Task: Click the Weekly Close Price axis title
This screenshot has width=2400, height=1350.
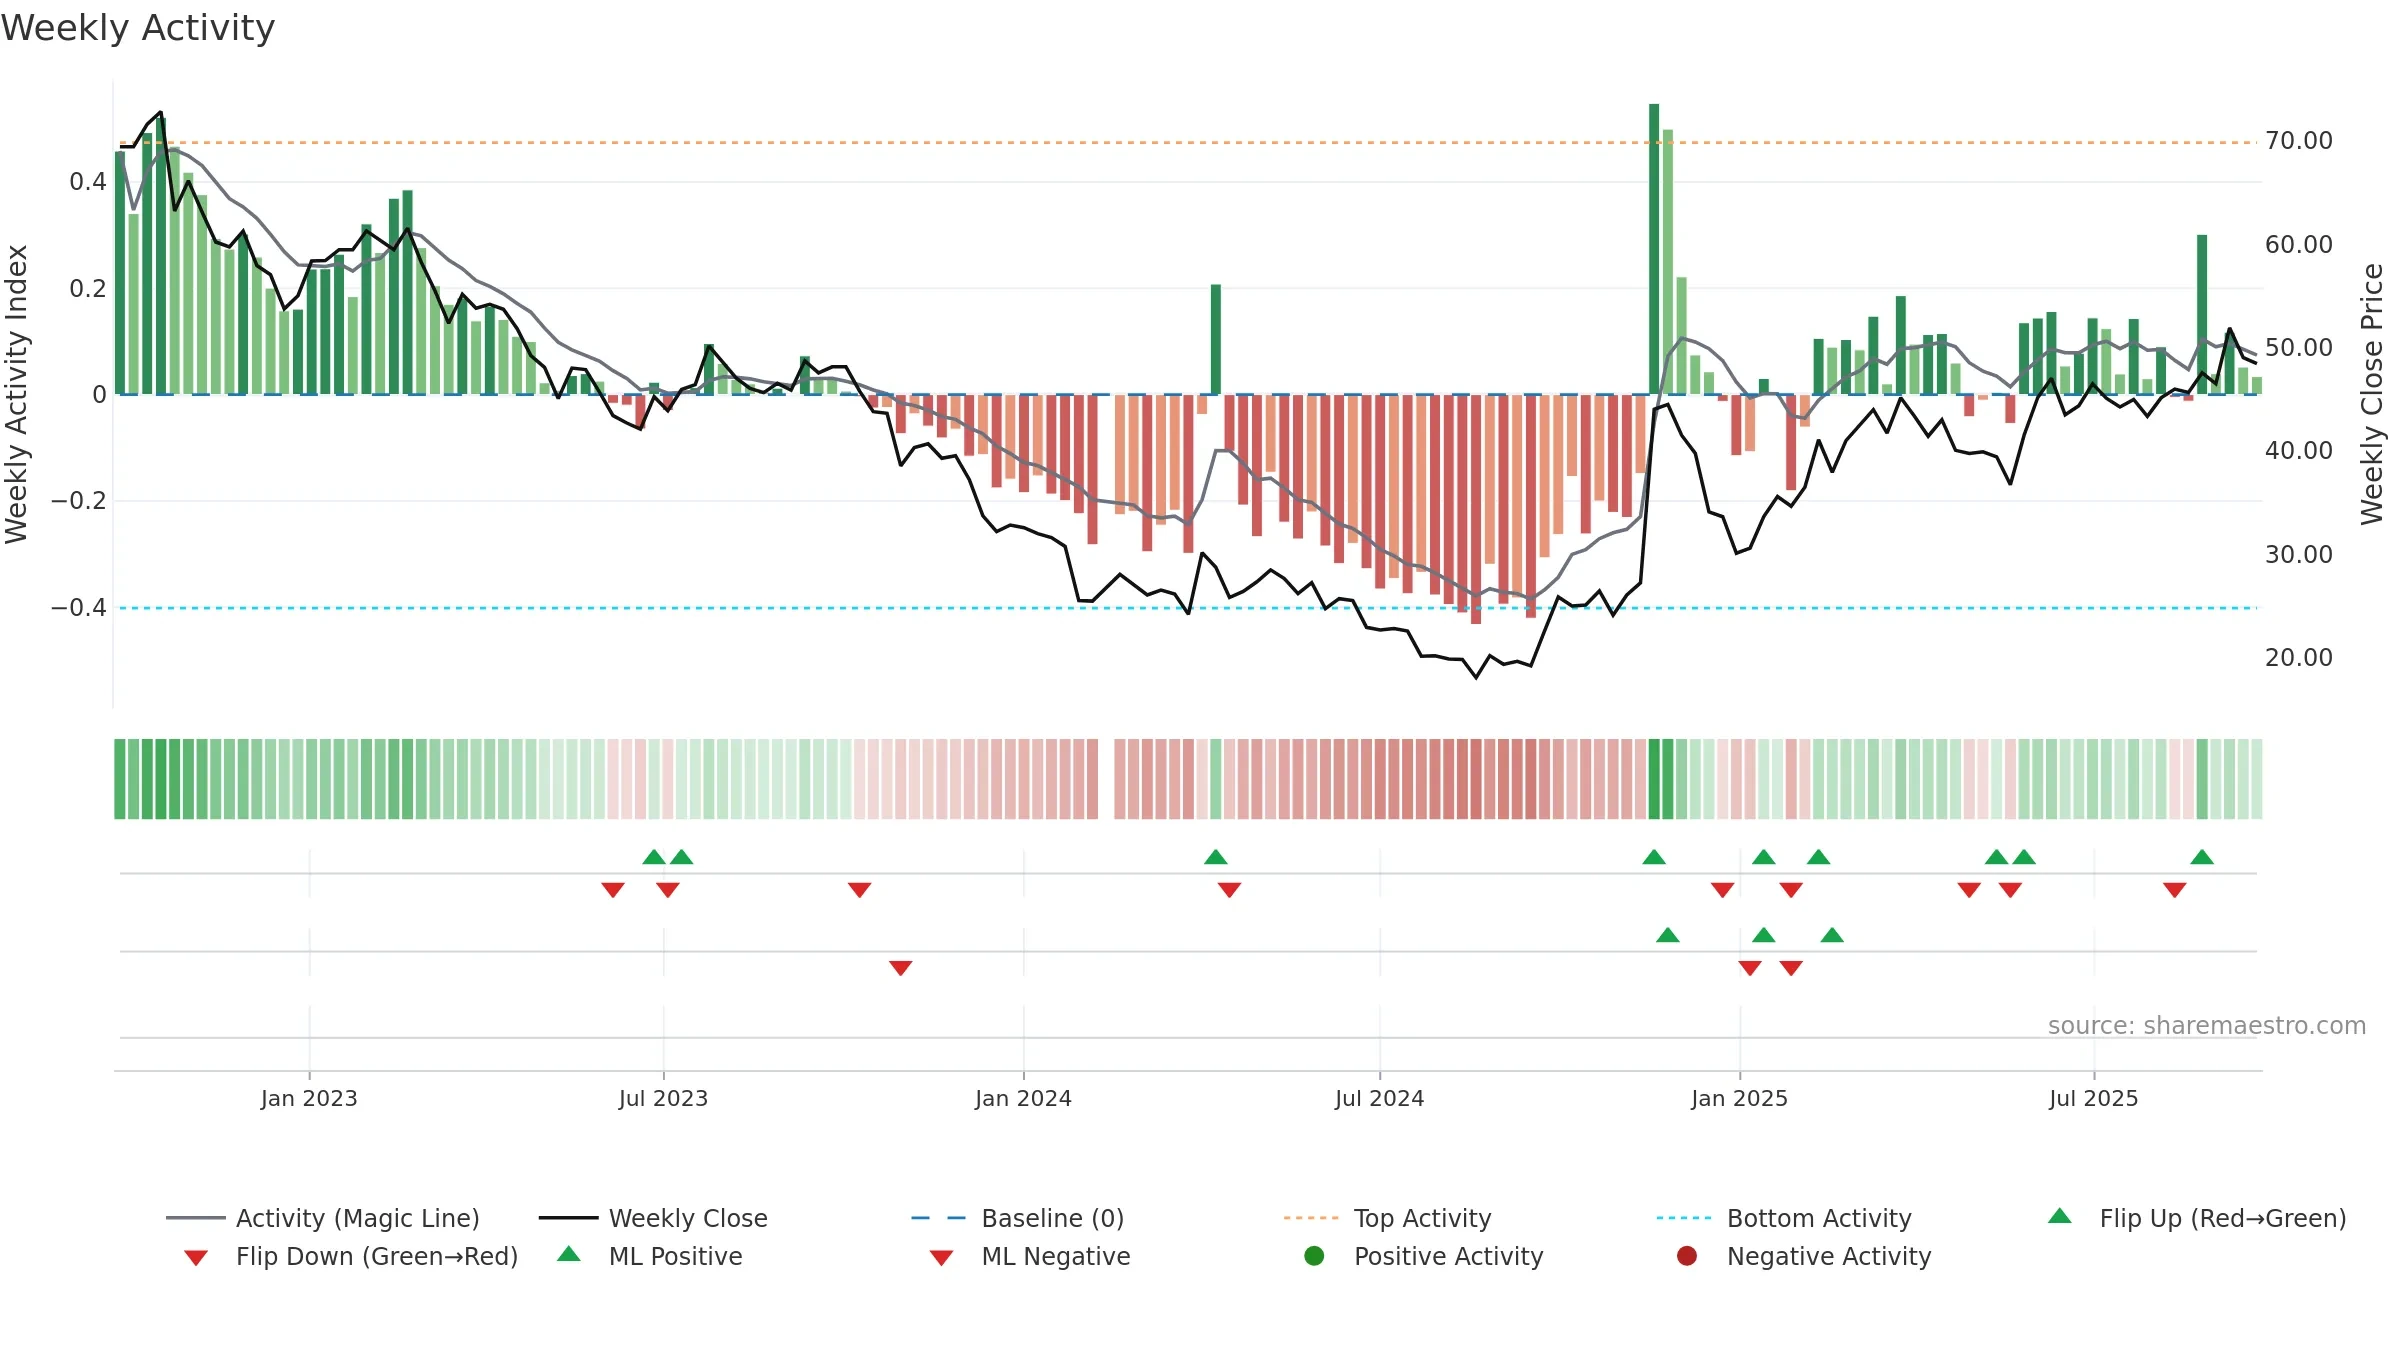Action: [2372, 394]
